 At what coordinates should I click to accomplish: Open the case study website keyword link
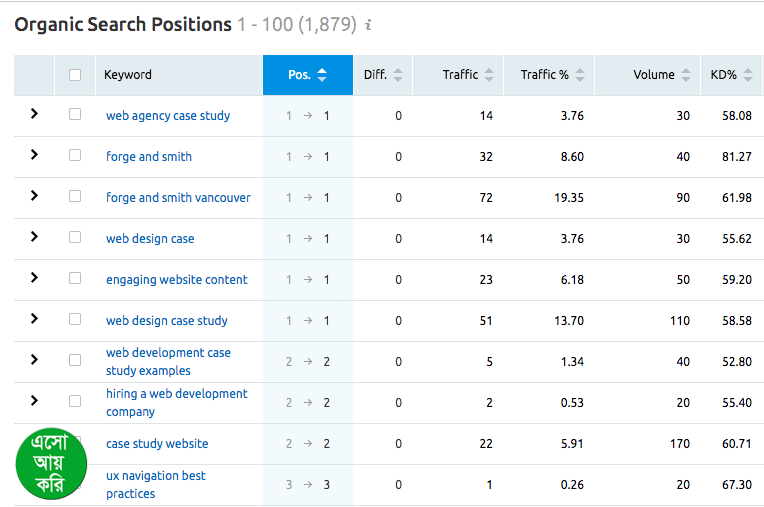(157, 444)
